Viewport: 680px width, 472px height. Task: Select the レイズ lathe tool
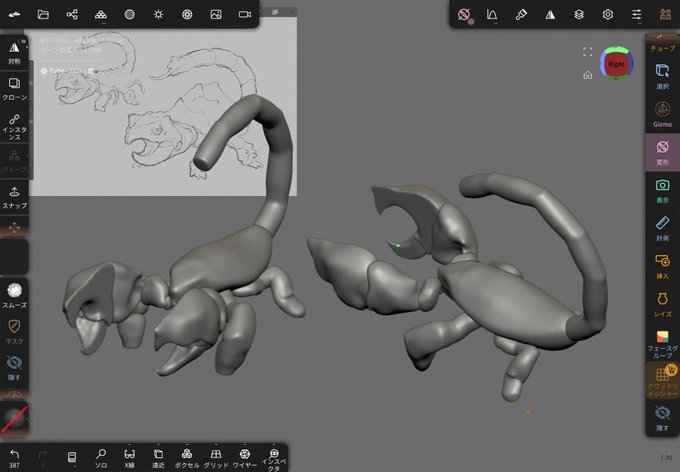(x=662, y=304)
